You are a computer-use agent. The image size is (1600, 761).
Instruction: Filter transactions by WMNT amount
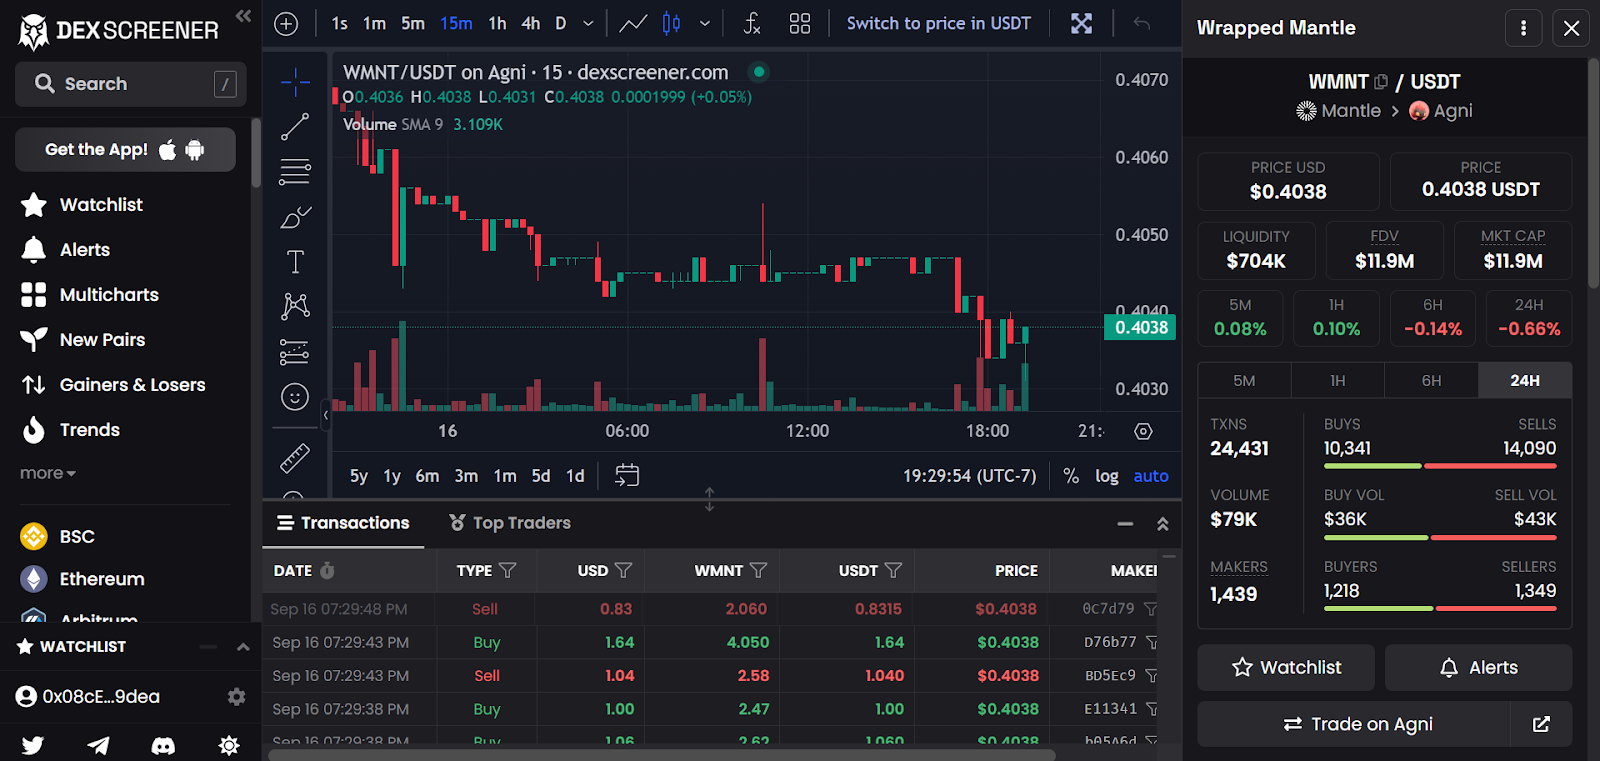[x=759, y=570]
